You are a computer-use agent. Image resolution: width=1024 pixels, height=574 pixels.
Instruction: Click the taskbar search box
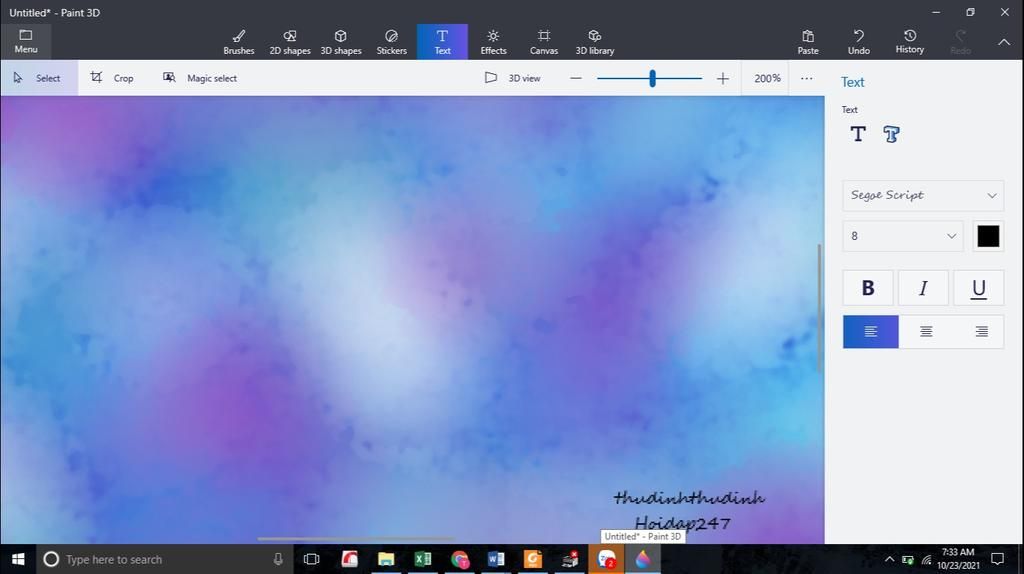pos(165,559)
